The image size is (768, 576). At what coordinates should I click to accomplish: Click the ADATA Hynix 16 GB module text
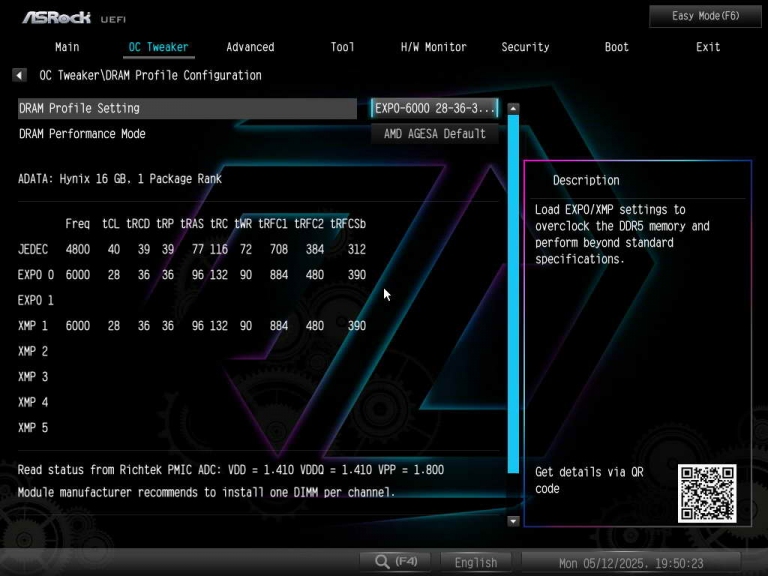coord(120,179)
